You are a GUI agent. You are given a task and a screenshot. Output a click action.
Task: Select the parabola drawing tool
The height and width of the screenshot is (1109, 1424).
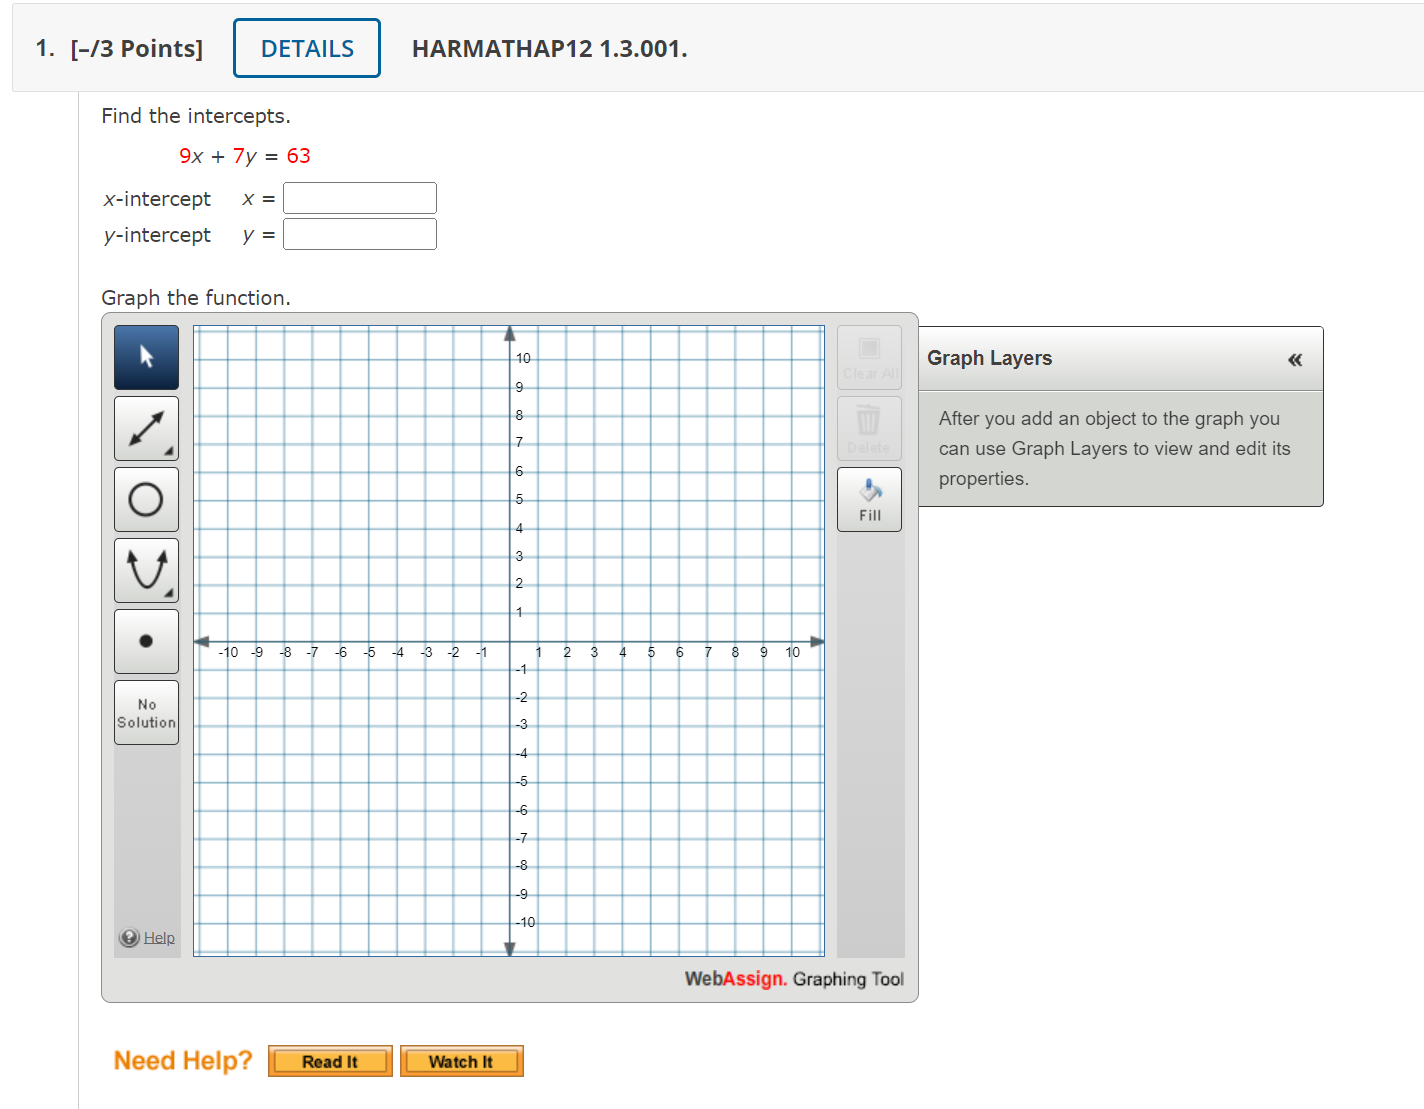[146, 570]
